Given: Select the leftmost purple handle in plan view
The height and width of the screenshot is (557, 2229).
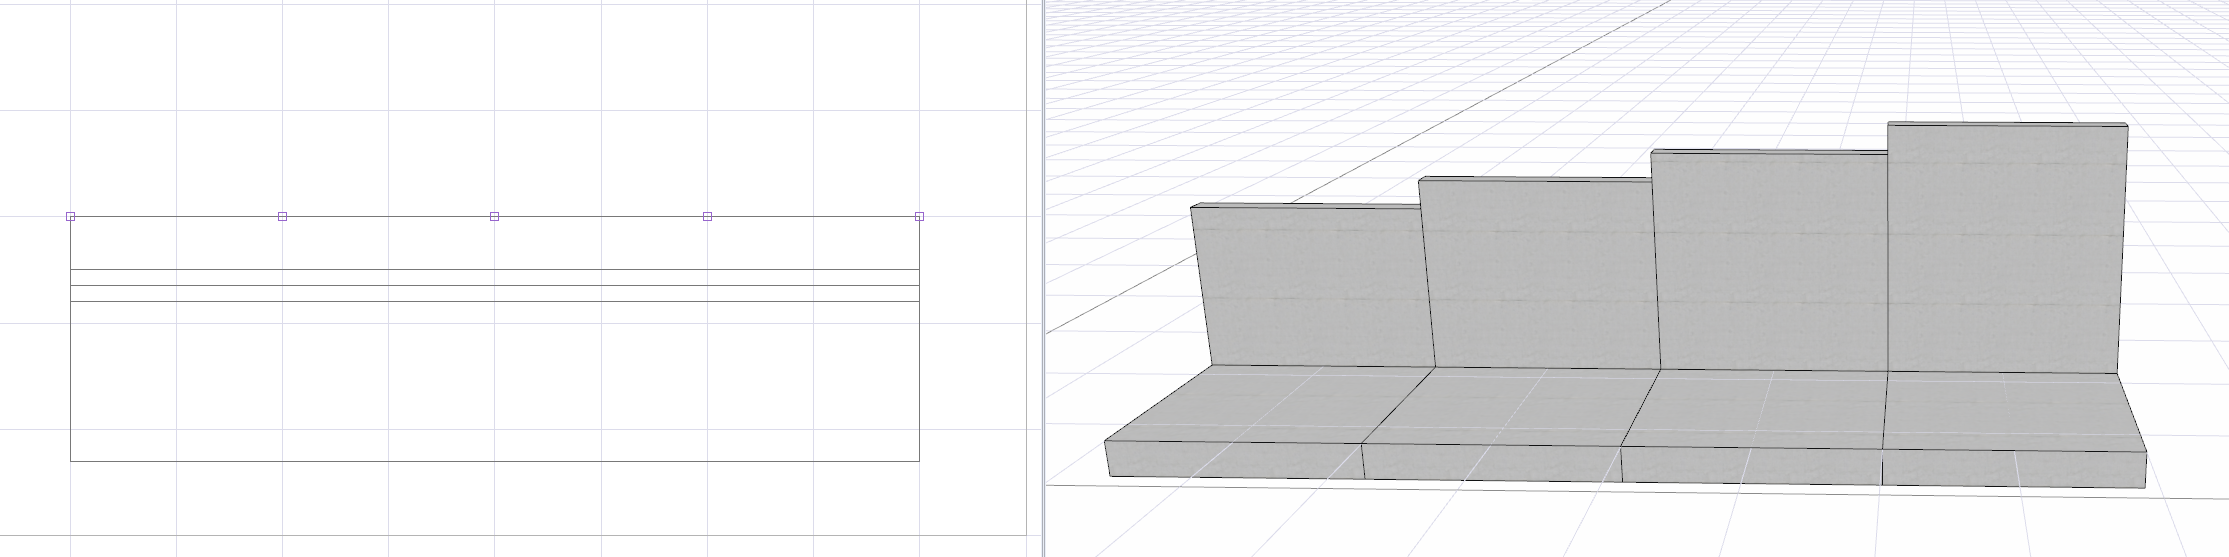Looking at the screenshot, I should click(x=70, y=216).
